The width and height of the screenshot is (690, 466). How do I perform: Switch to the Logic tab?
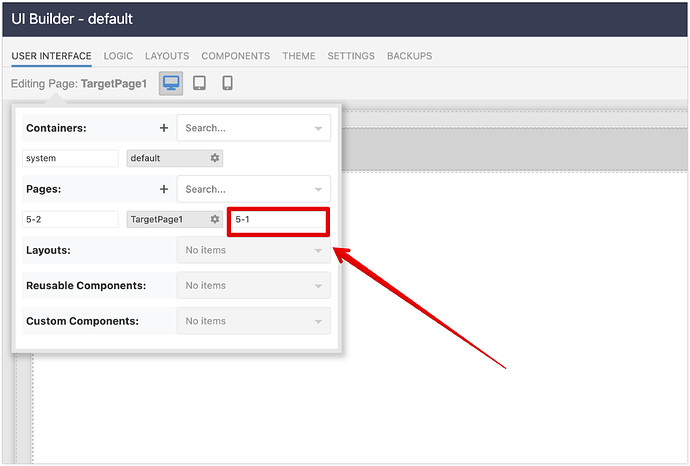coord(118,56)
